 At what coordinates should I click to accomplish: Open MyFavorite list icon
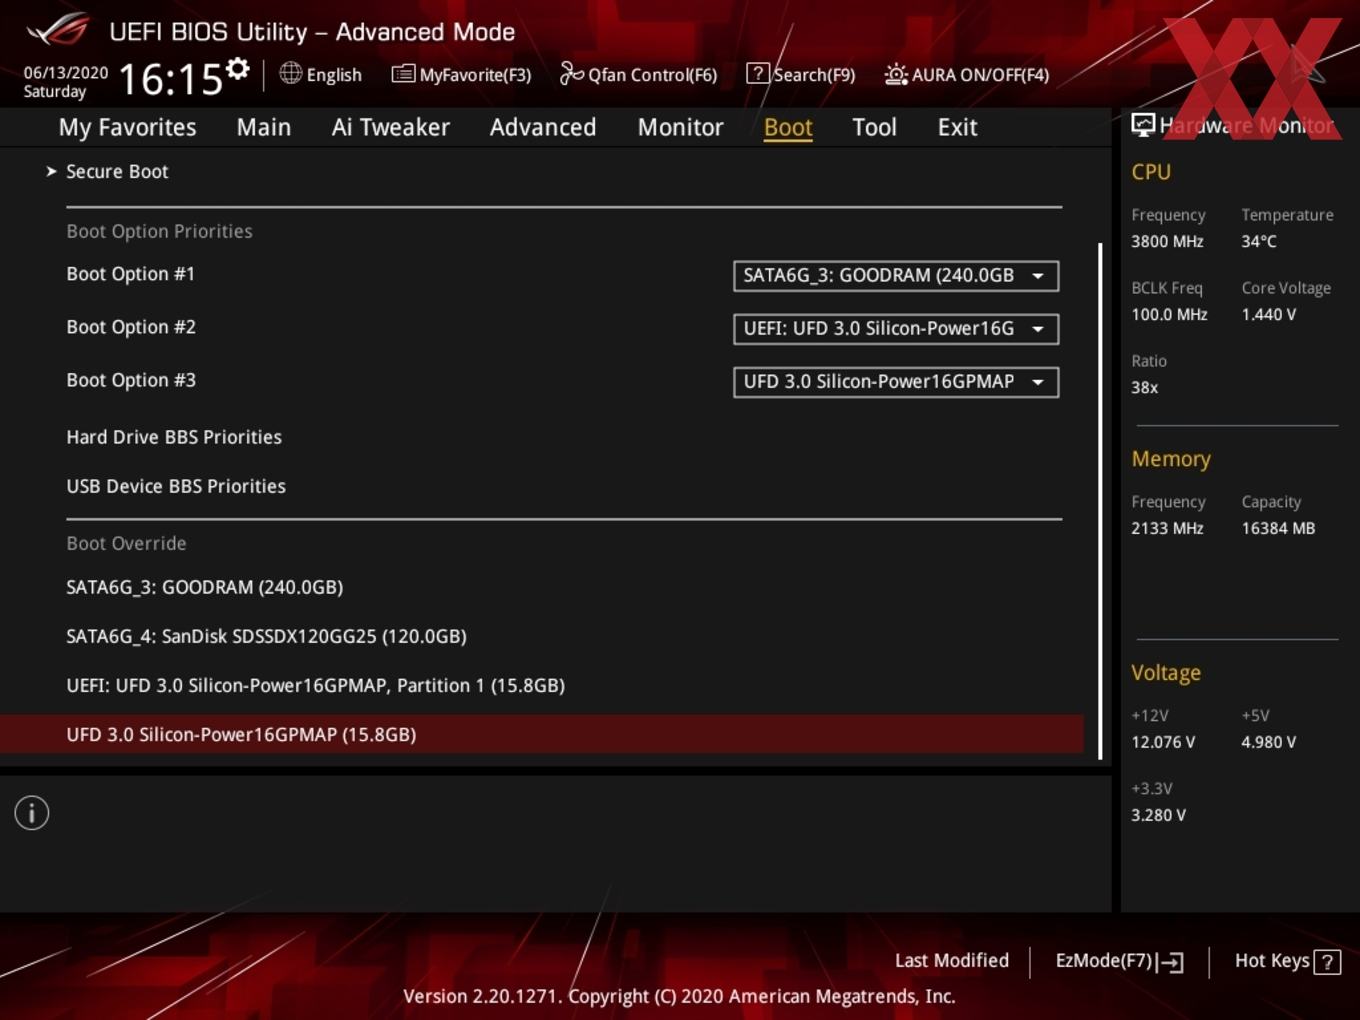click(403, 74)
